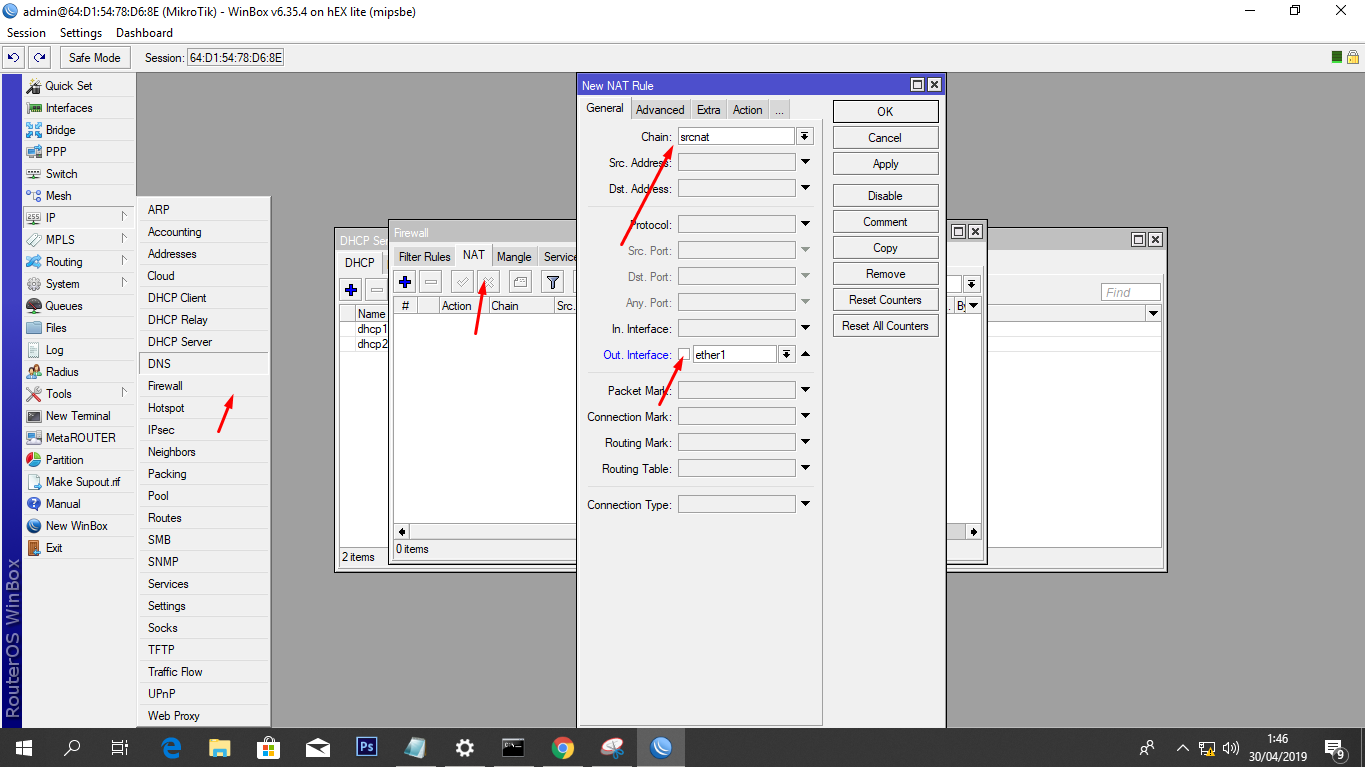Viewport: 1365px width, 767px height.
Task: Open Mesh from sidebar
Action: click(x=79, y=196)
